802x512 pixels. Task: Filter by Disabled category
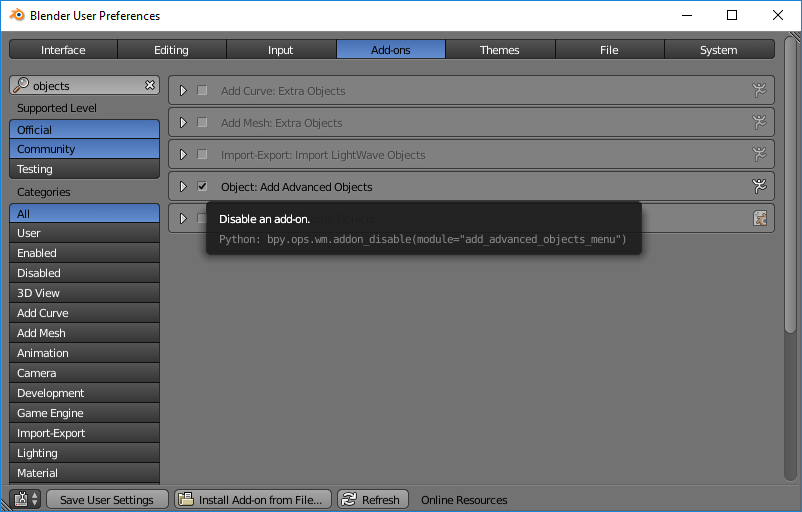84,273
